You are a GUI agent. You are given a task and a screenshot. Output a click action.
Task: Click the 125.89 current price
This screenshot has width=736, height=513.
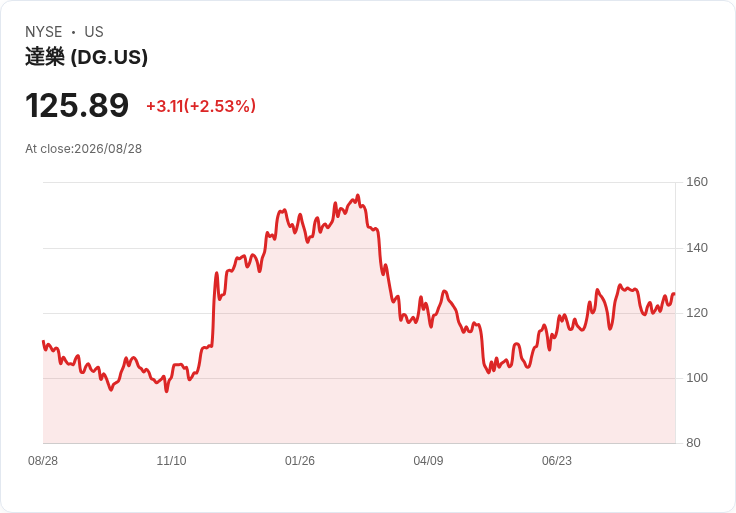77,105
